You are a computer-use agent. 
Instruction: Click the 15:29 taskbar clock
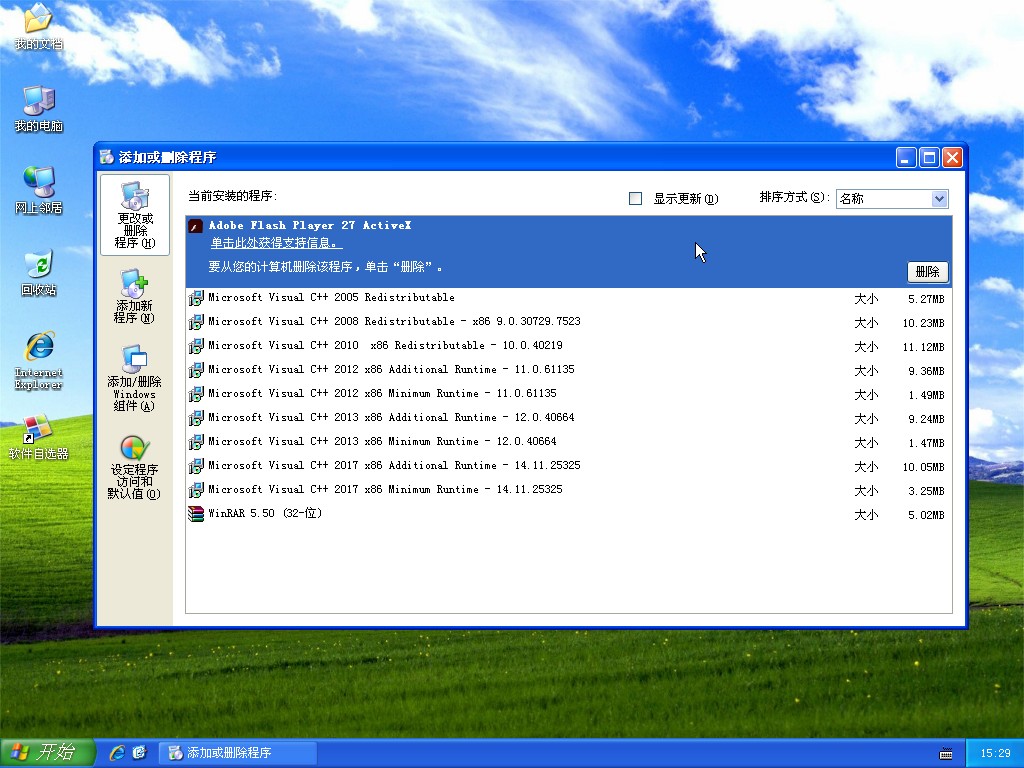(x=995, y=754)
